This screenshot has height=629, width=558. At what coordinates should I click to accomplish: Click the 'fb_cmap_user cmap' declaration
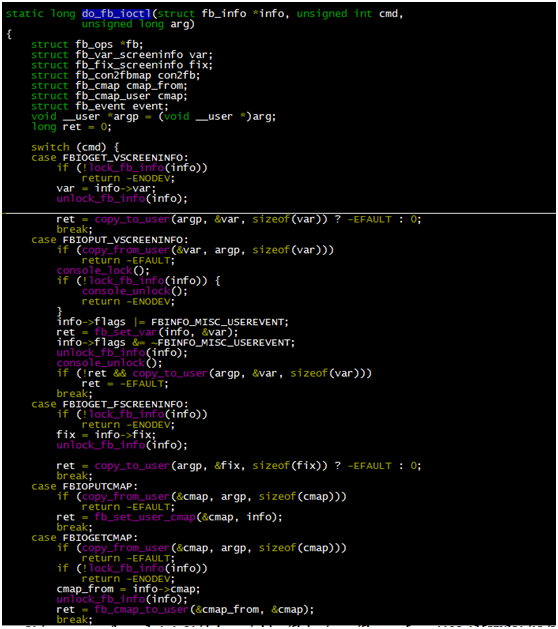pos(109,96)
